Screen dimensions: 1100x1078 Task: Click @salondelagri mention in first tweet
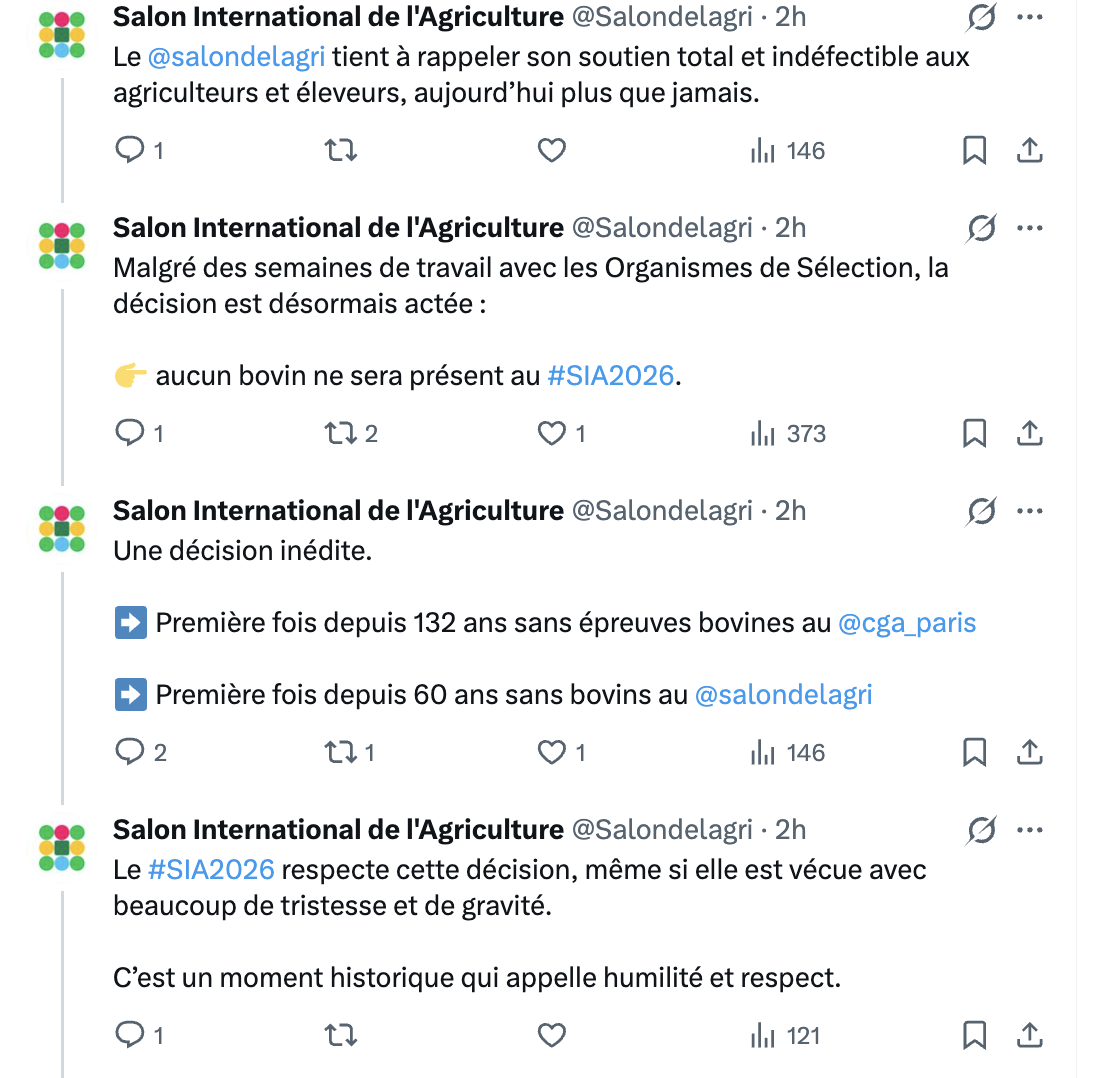coord(237,57)
